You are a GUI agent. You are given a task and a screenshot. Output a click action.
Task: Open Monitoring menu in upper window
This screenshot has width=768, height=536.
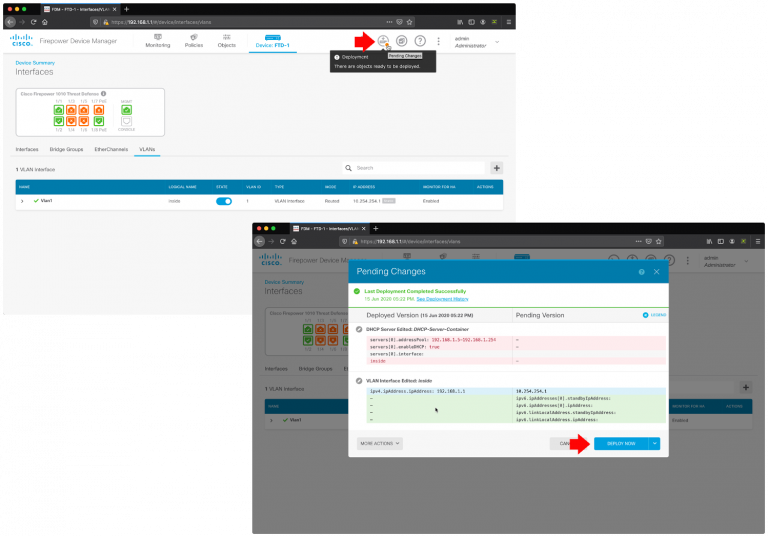point(158,41)
